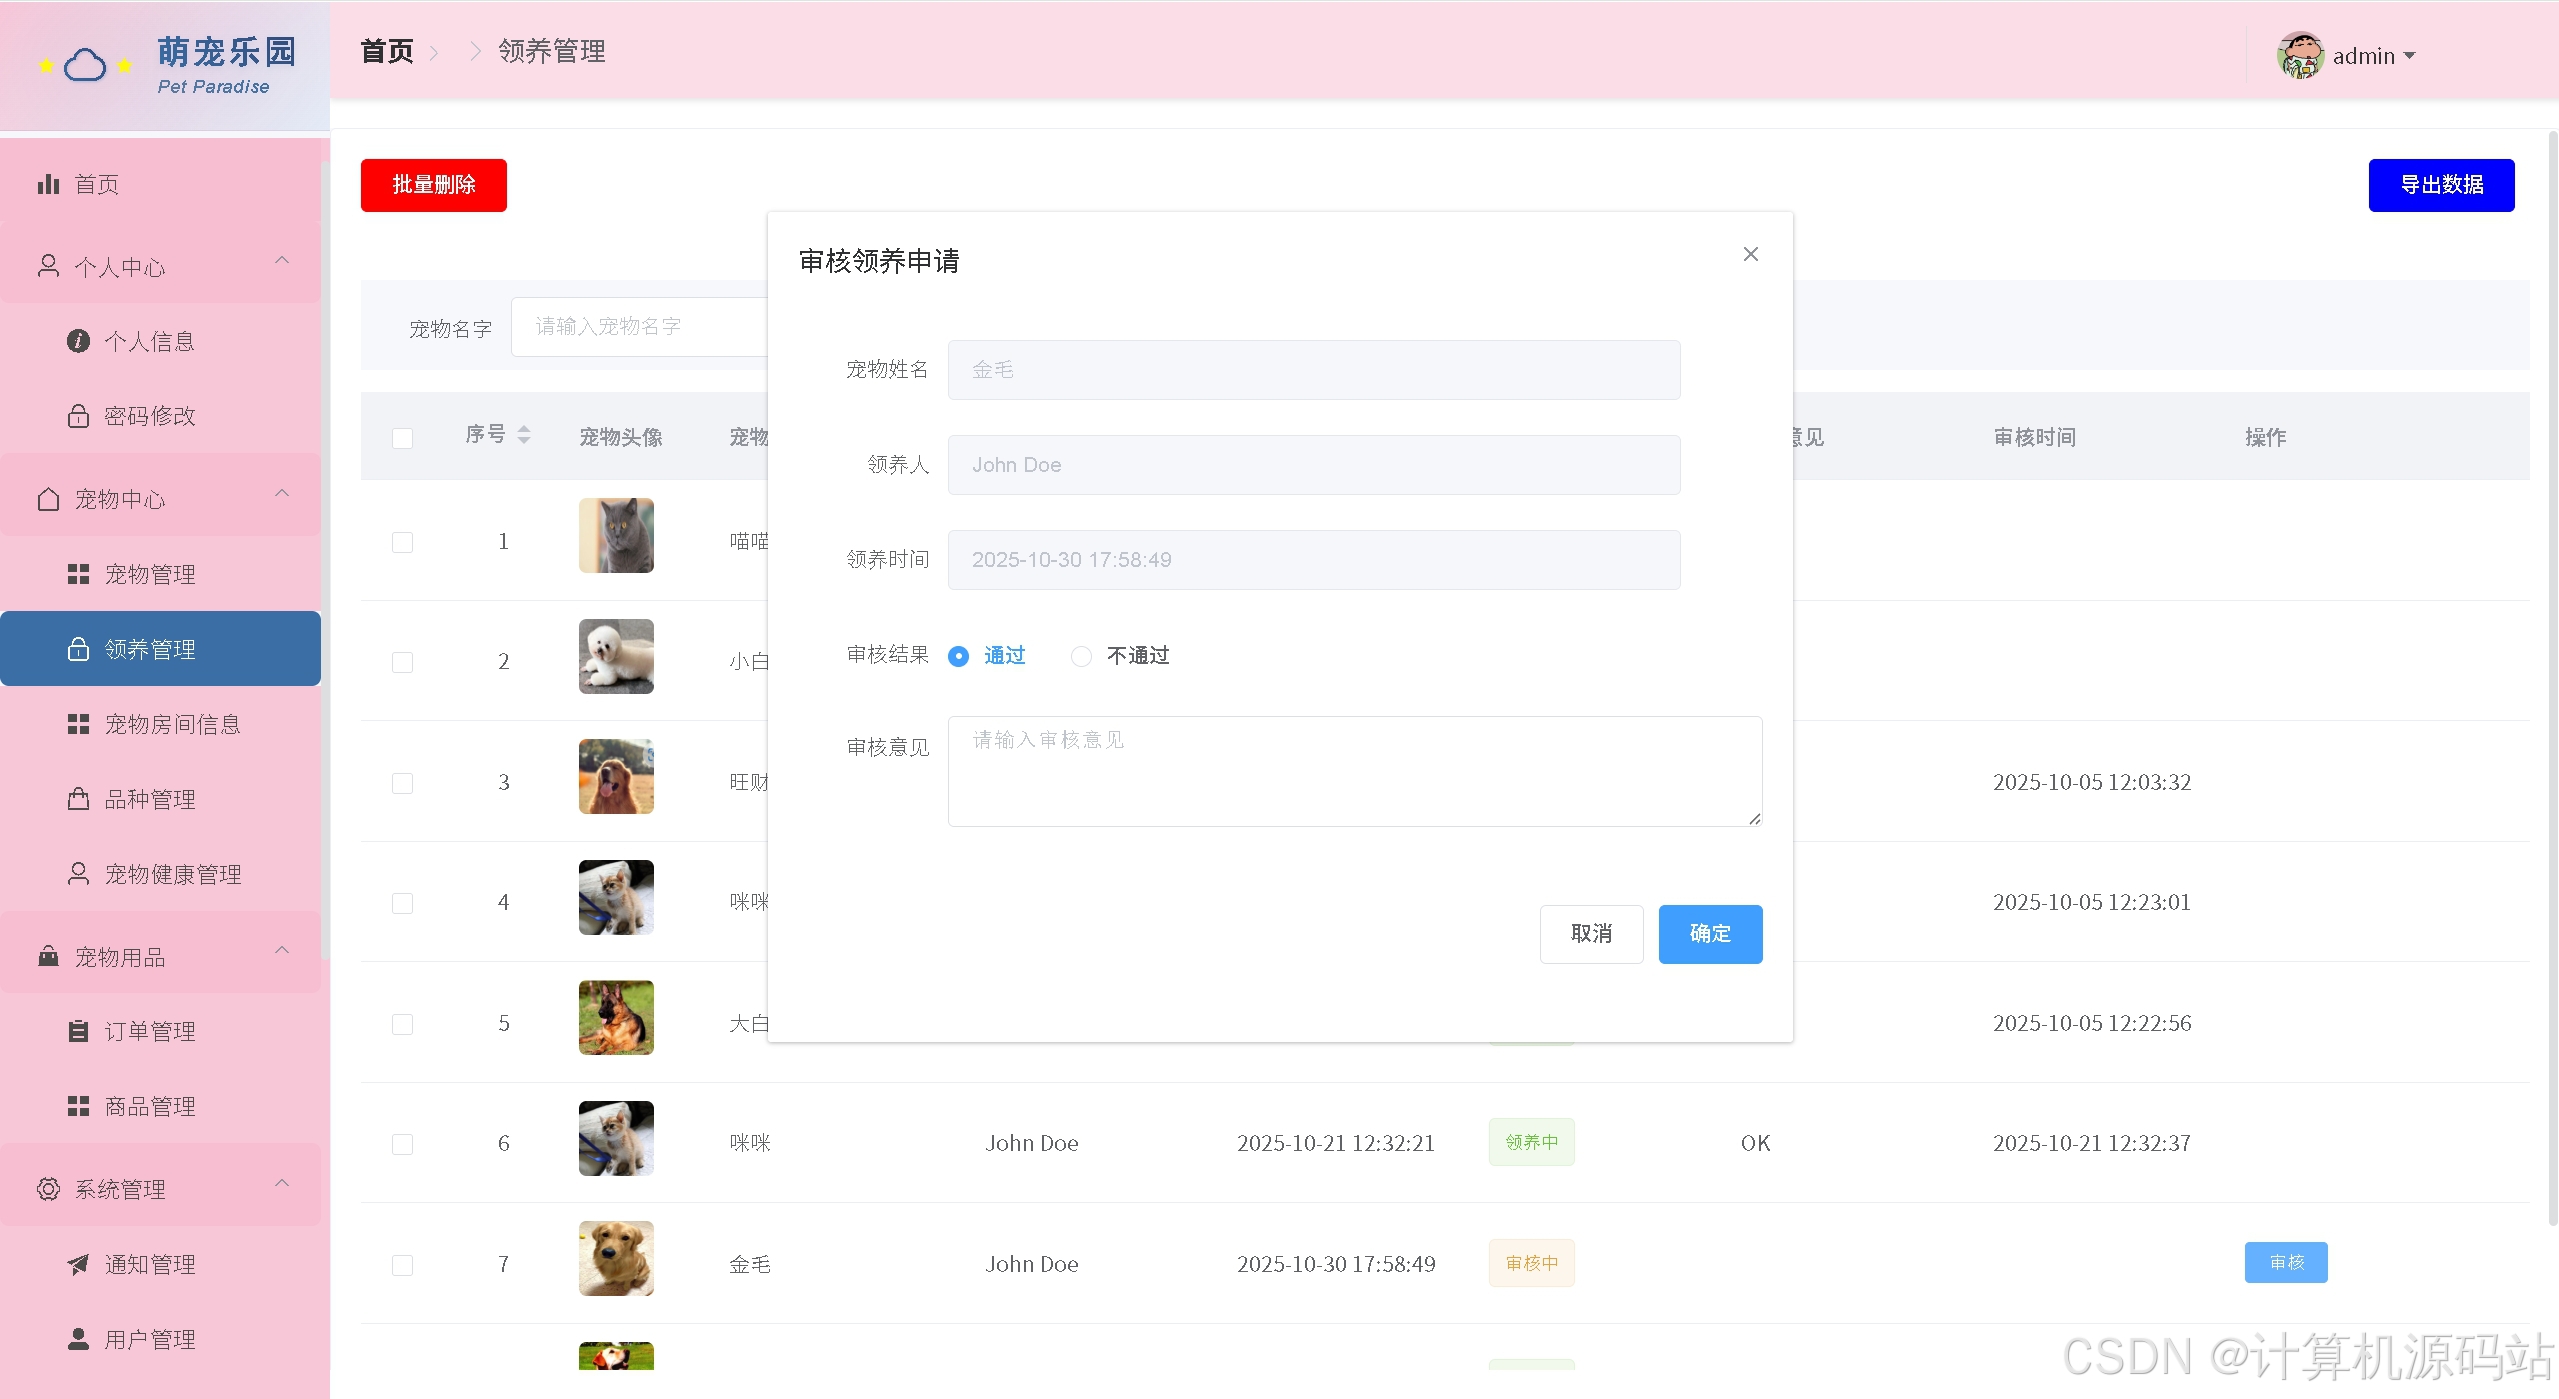Collapse the 宠物中心 menu chevron

pos(282,493)
